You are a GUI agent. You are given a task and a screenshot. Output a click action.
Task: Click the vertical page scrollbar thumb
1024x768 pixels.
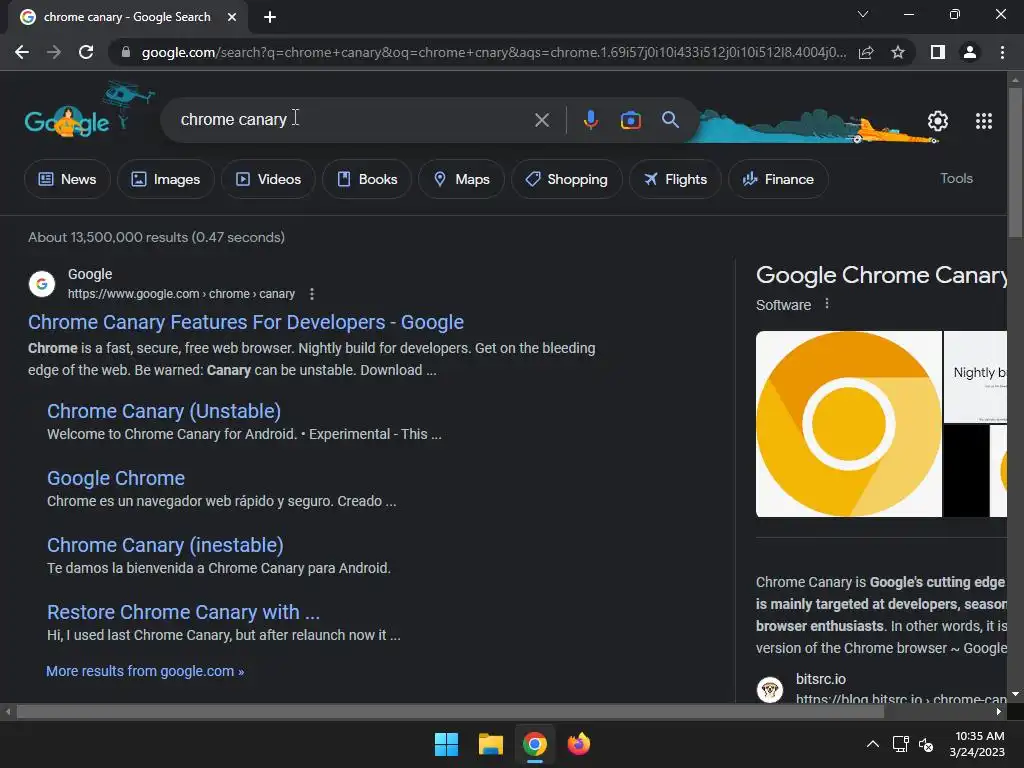(1015, 162)
